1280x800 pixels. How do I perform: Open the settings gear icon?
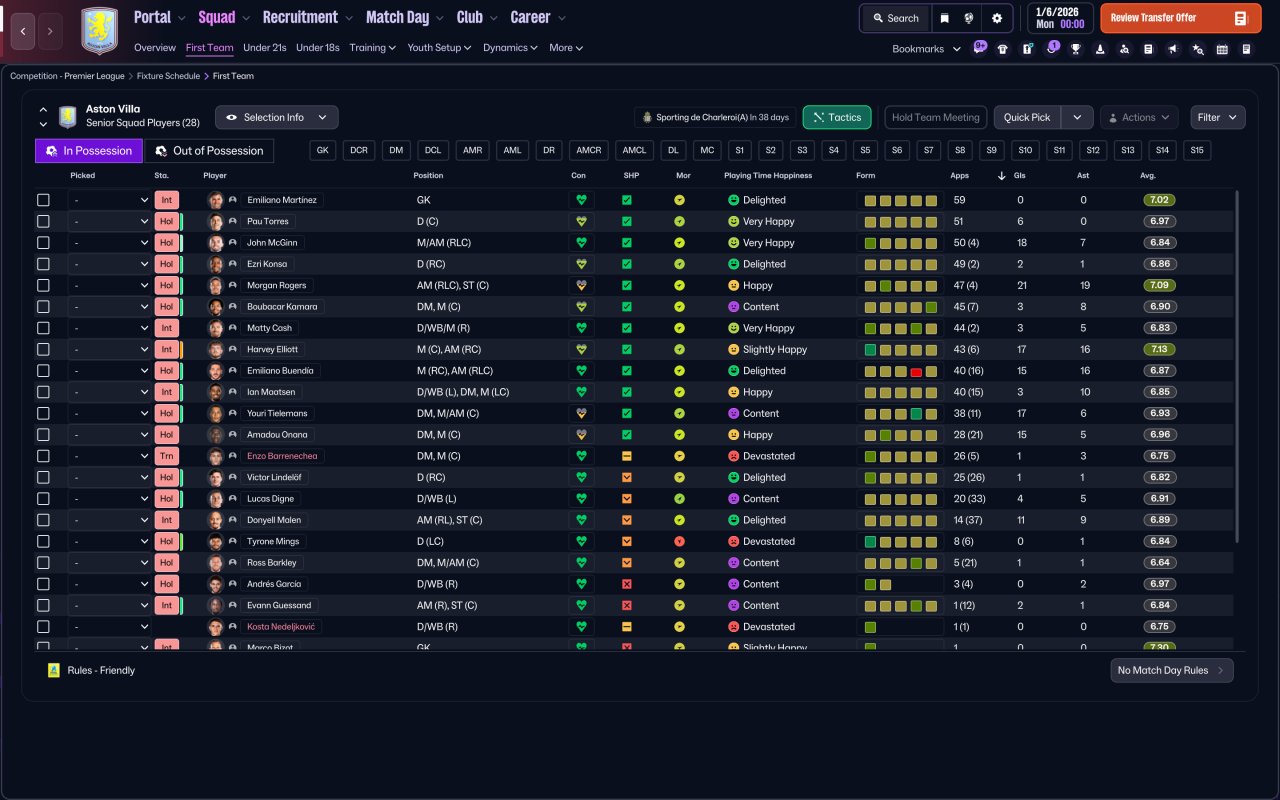[x=997, y=18]
